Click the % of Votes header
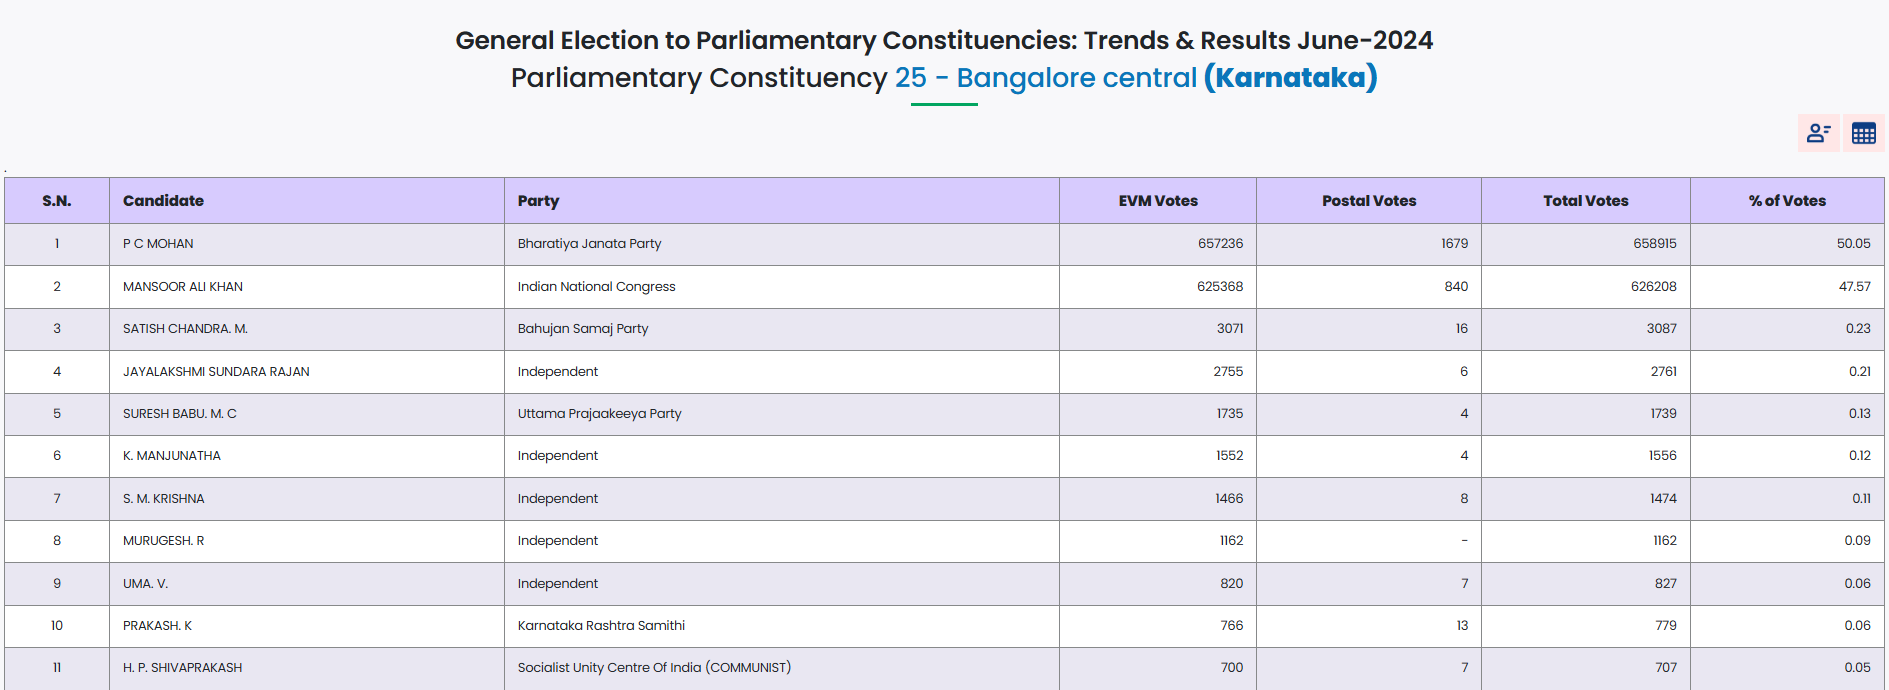The image size is (1889, 690). pyautogui.click(x=1786, y=201)
